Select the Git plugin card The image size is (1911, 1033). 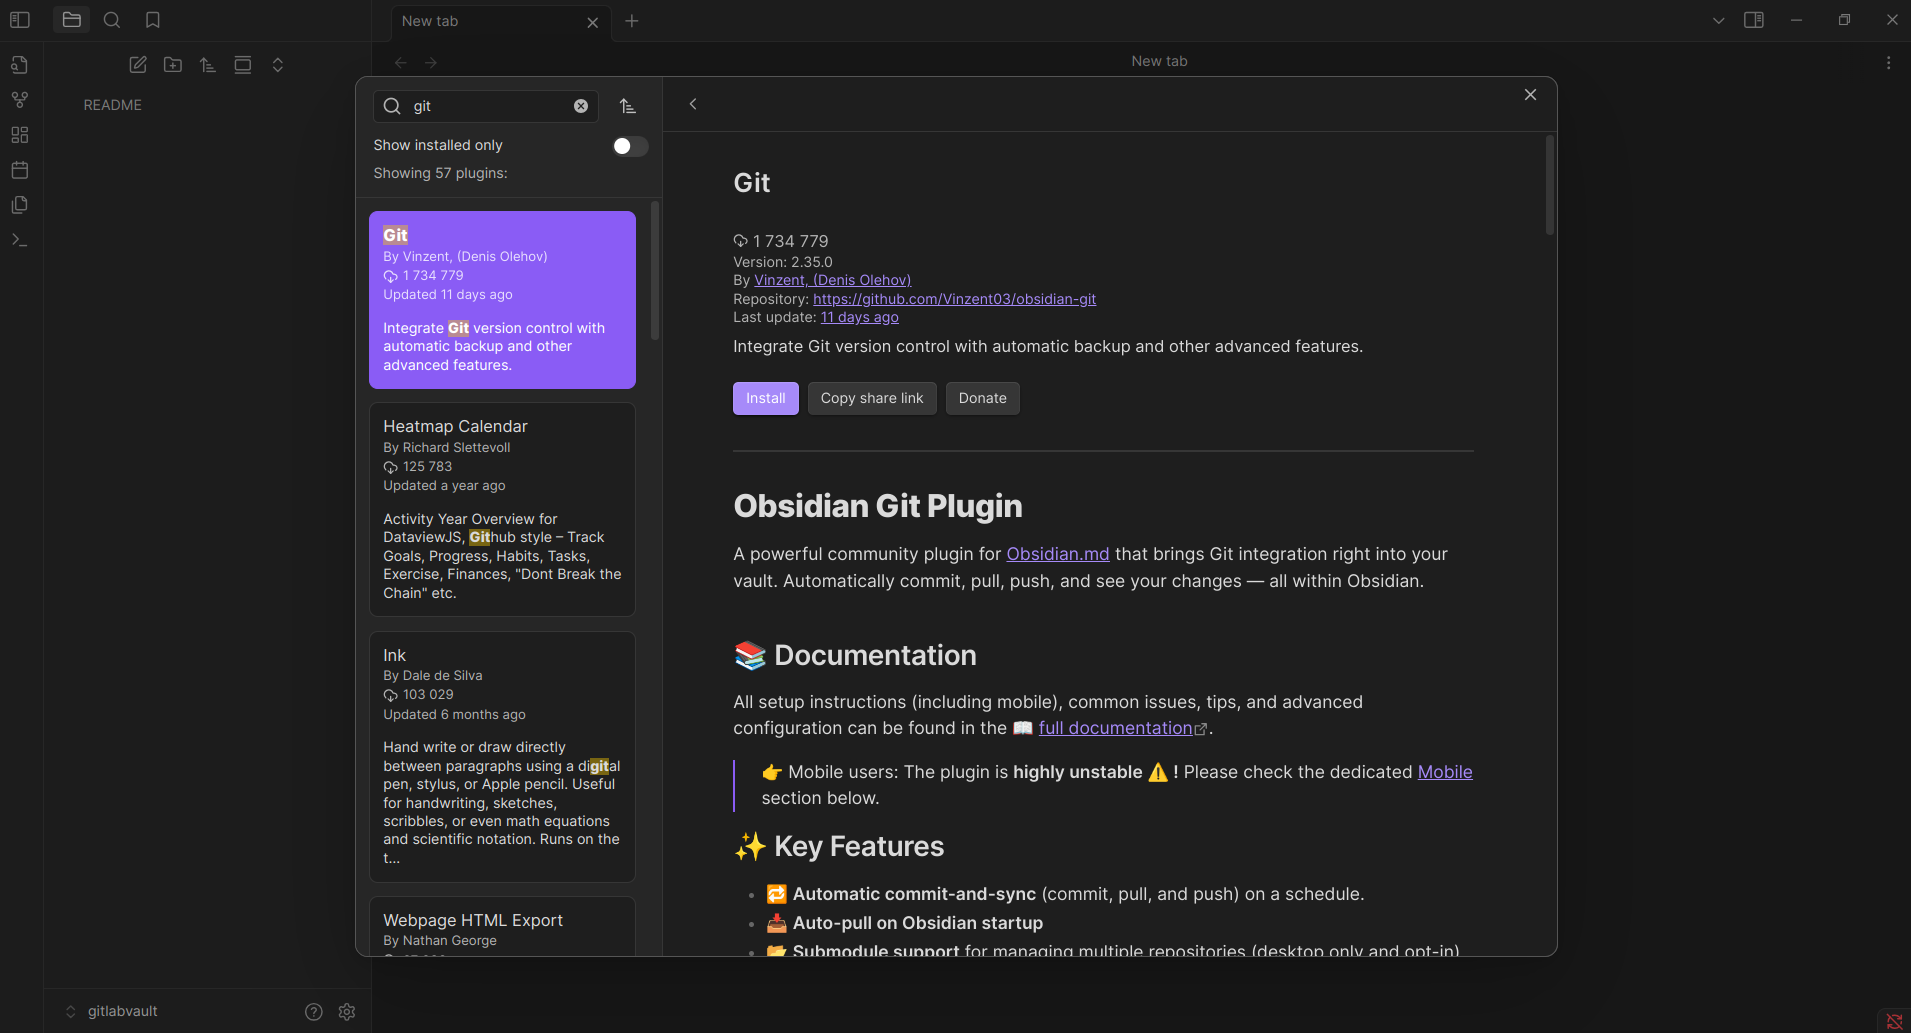(502, 300)
